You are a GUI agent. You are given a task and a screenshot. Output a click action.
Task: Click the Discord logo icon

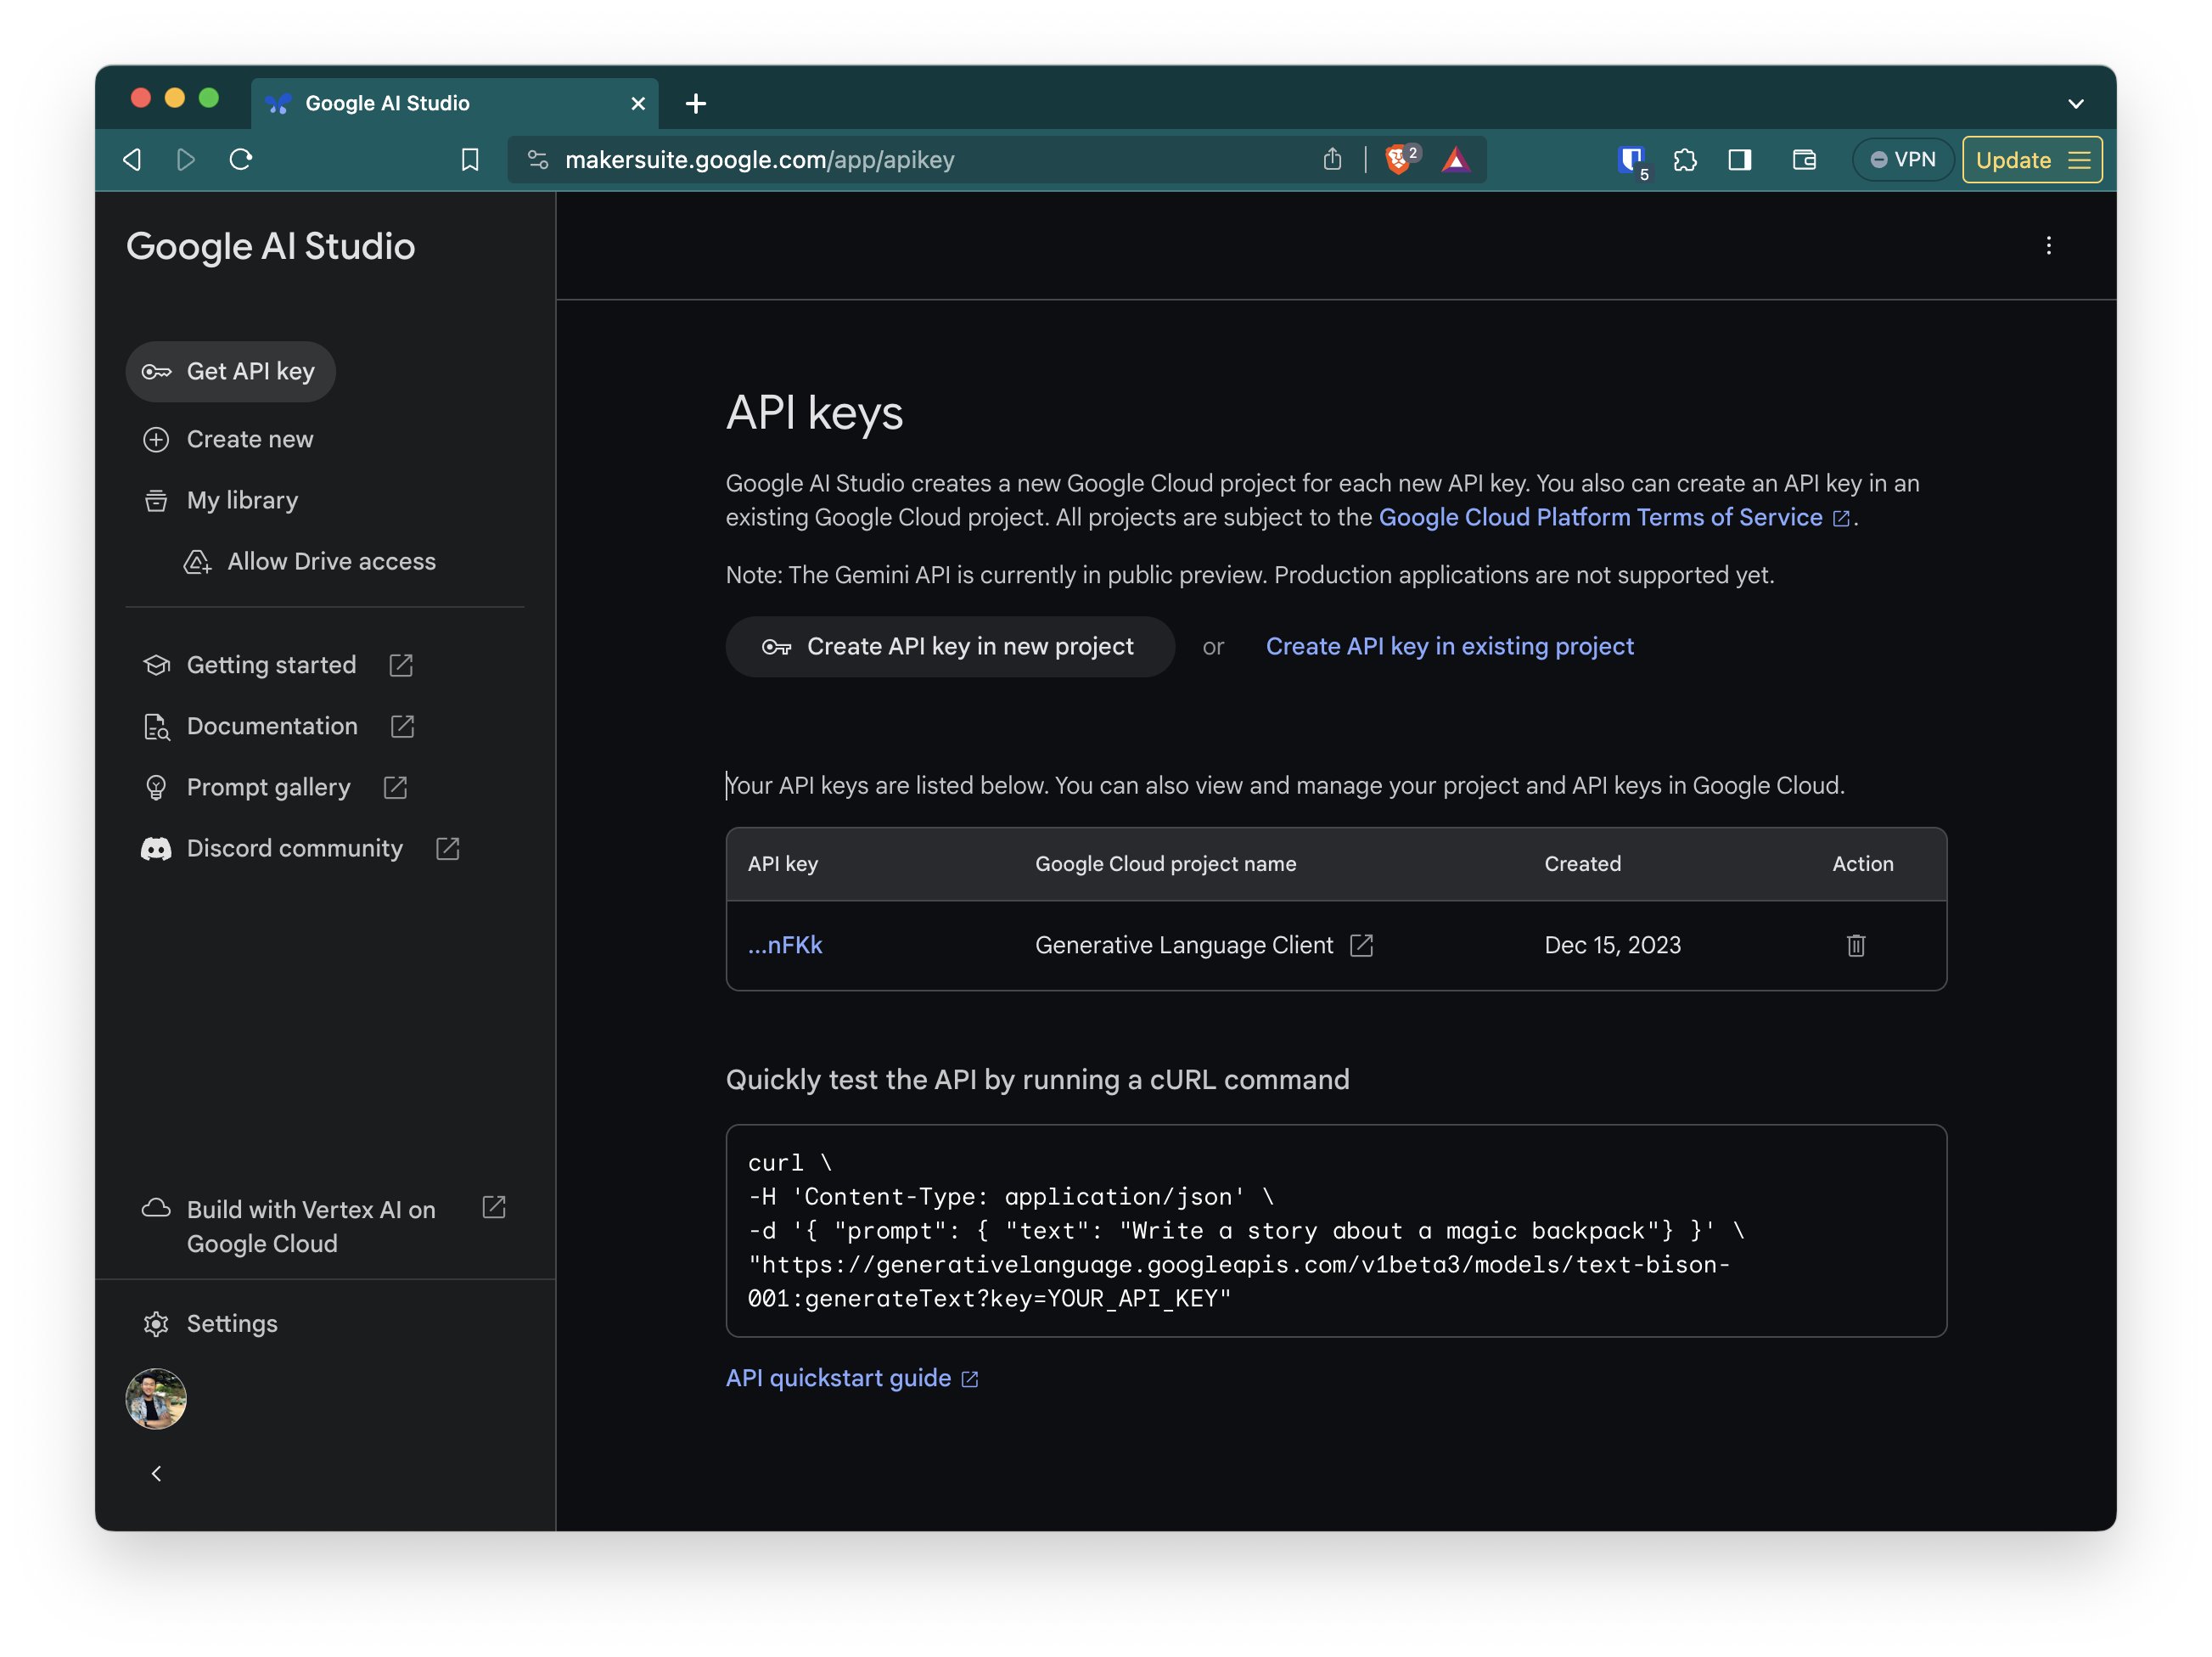pyautogui.click(x=156, y=849)
